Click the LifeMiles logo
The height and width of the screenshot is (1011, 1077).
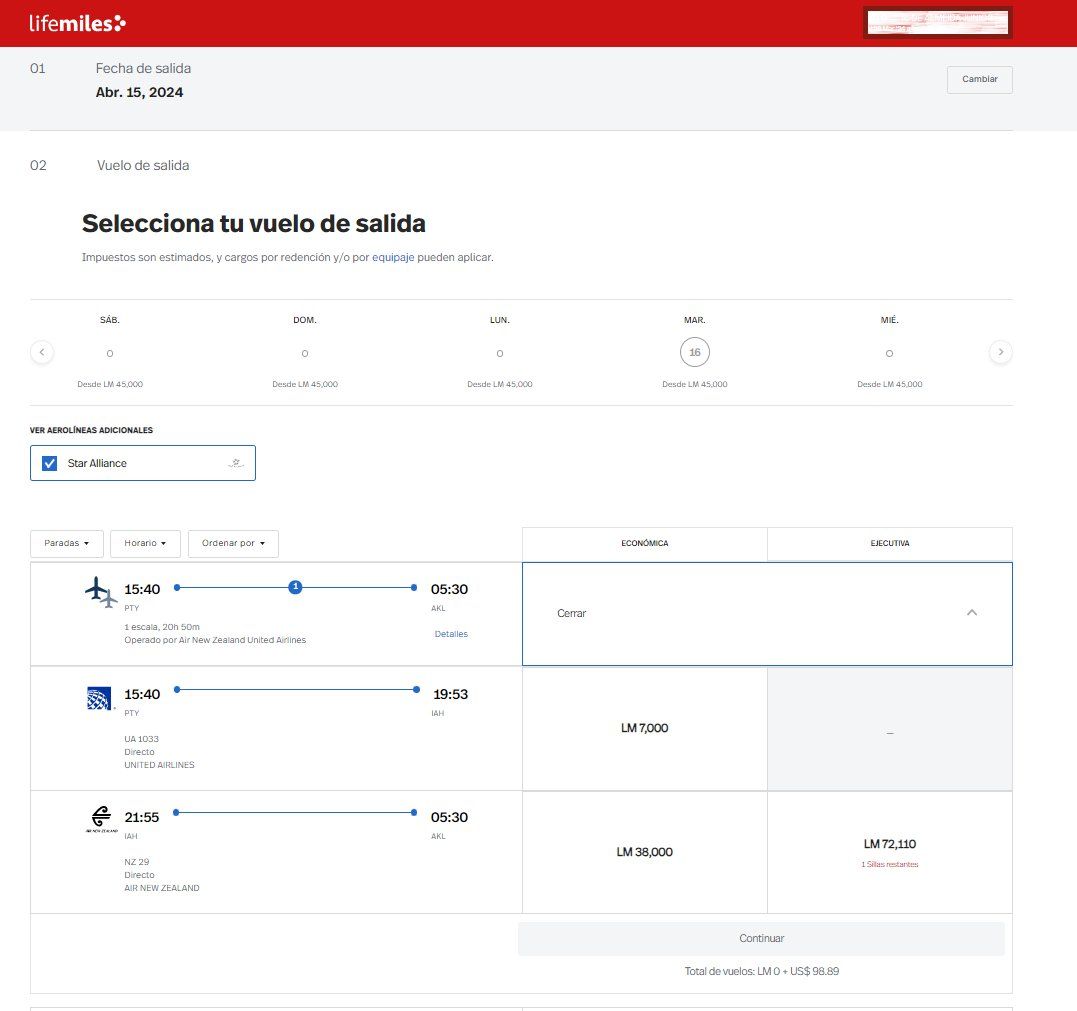coord(78,23)
